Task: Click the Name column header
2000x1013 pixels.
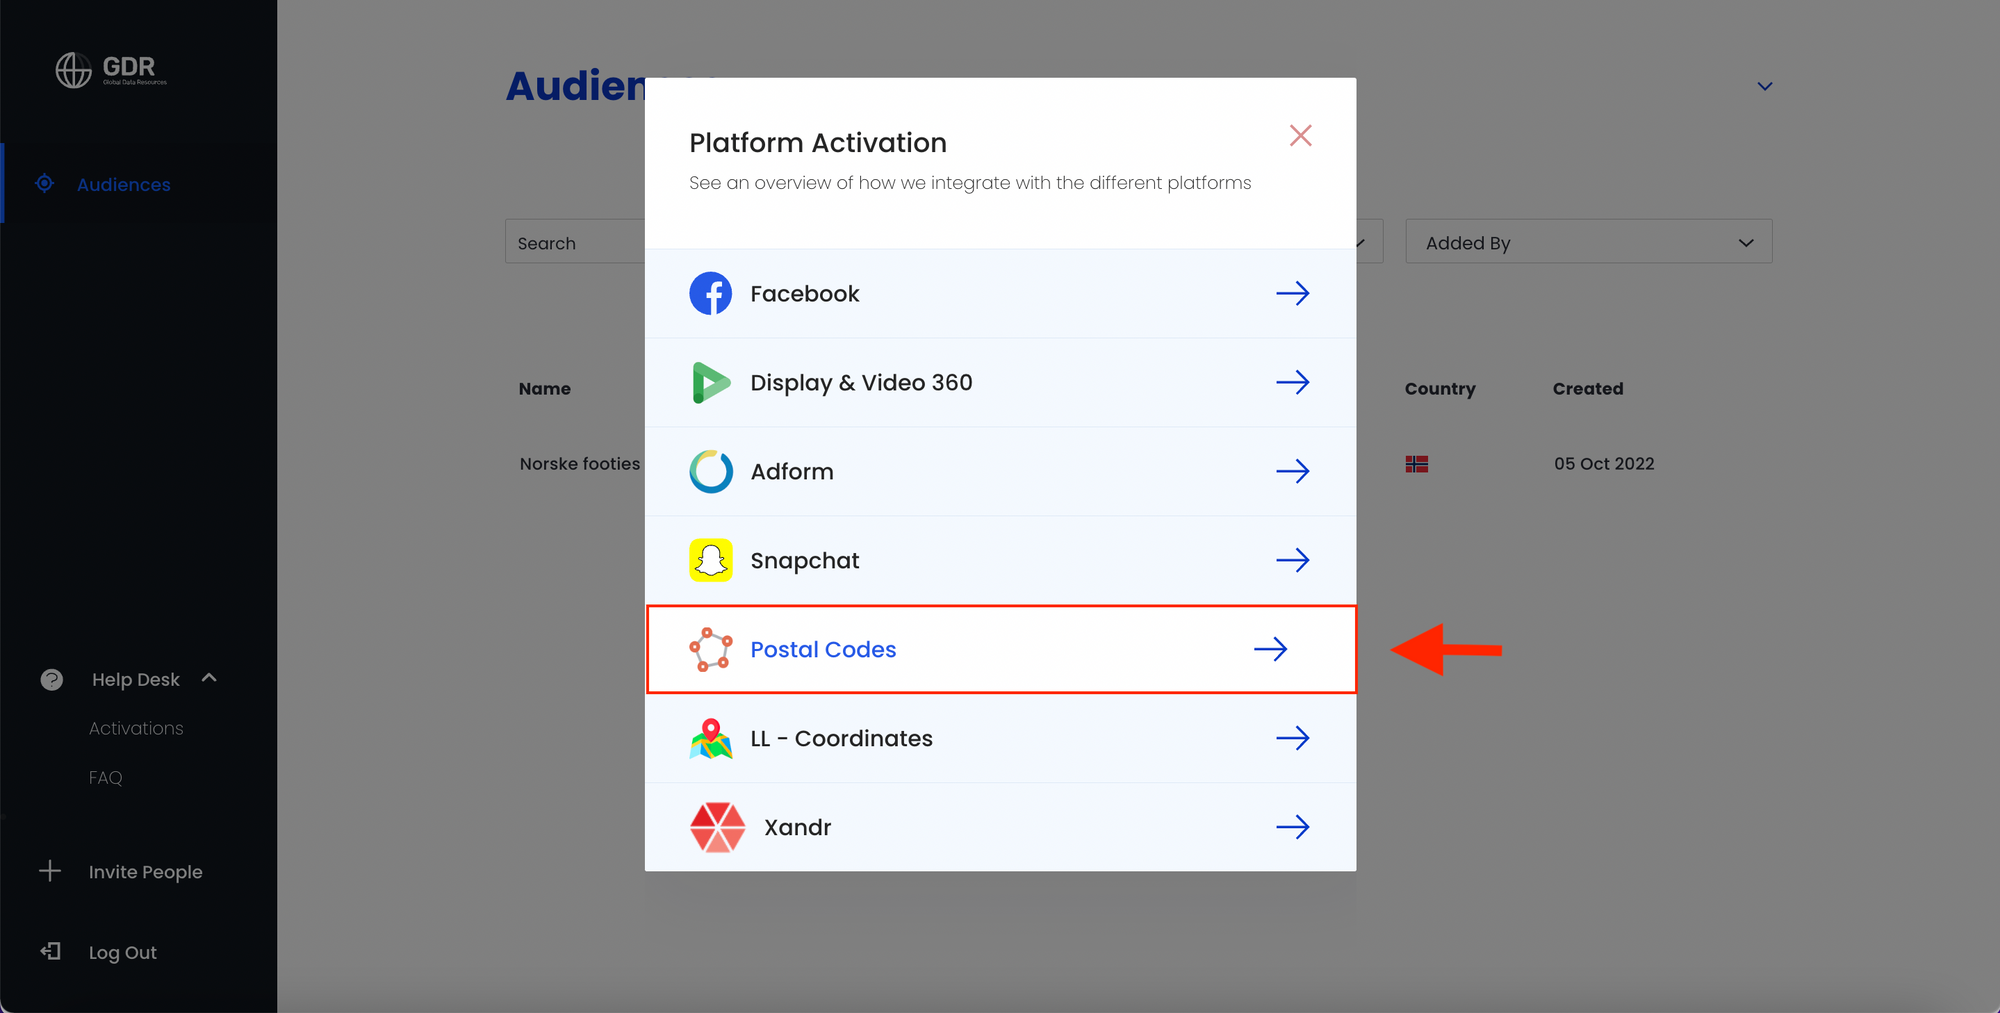Action: [545, 389]
